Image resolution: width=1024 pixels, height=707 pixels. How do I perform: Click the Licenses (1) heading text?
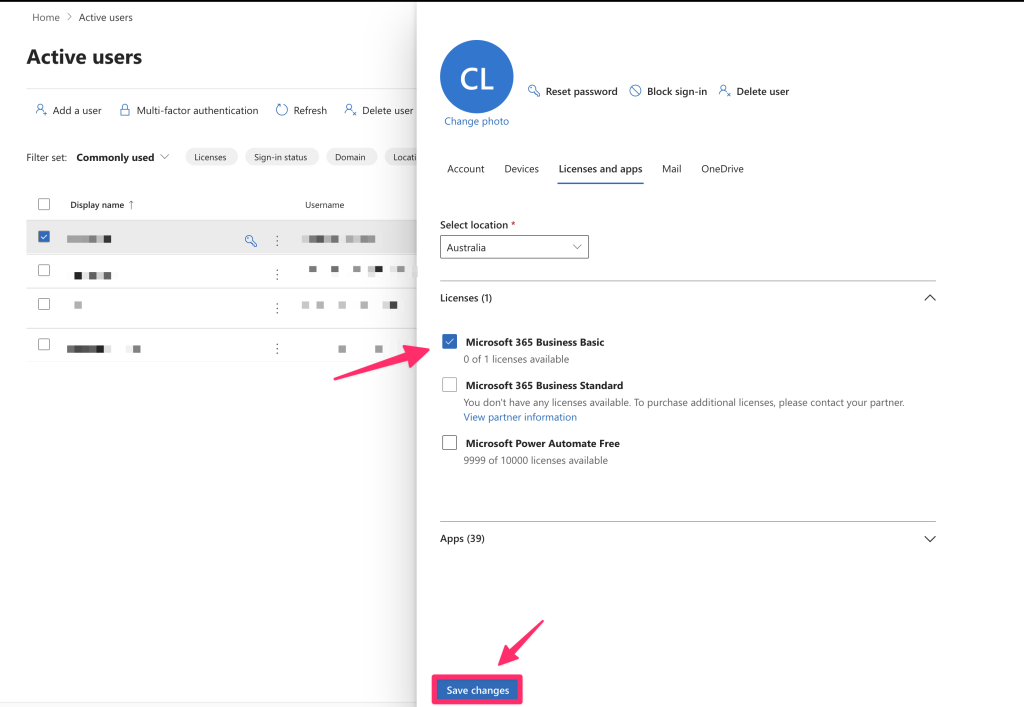(466, 298)
